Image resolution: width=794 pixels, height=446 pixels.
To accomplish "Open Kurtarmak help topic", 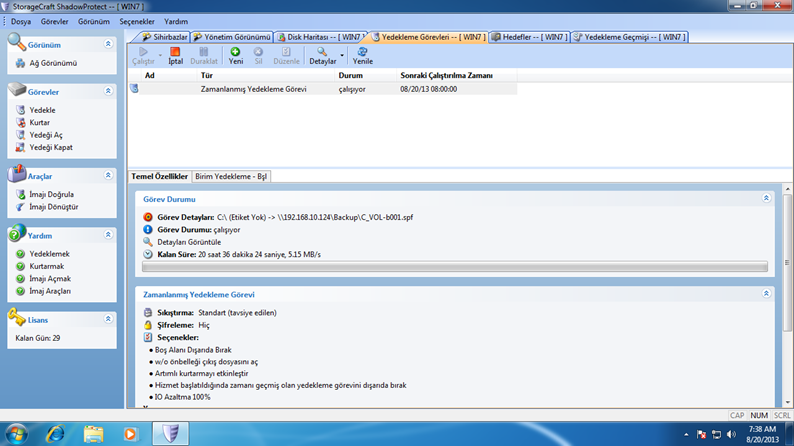I will tap(40, 266).
